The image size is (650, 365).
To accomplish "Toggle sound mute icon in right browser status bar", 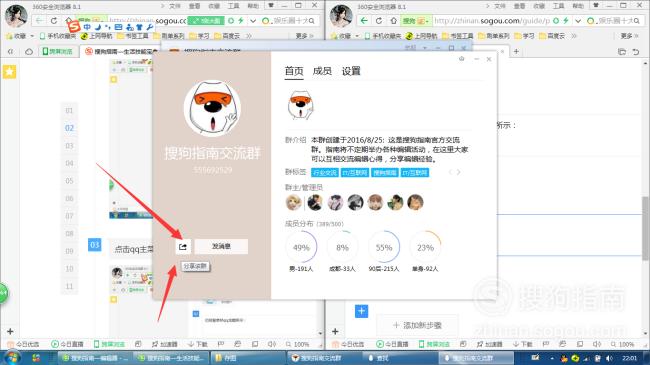I will [597, 344].
